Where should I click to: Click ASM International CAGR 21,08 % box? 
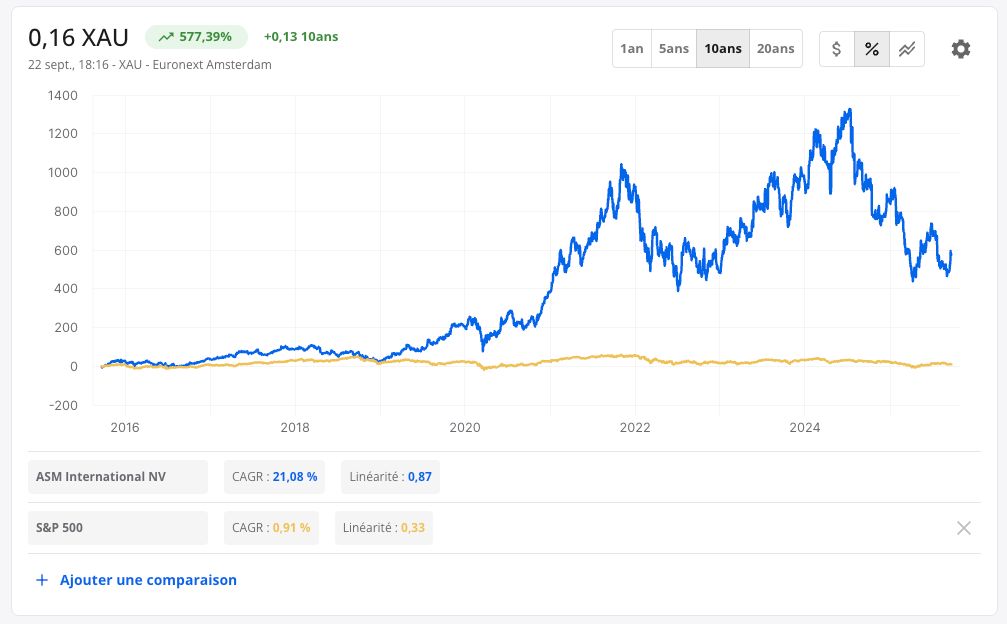[274, 476]
